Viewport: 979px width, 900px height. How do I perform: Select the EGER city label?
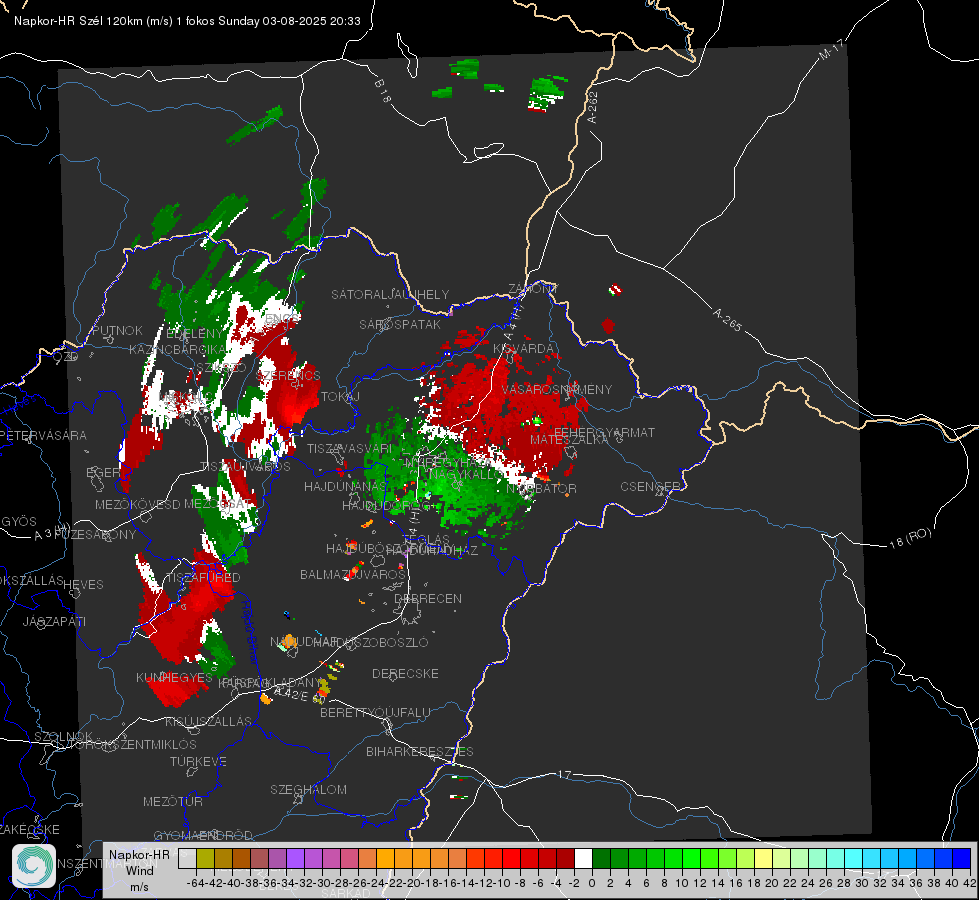click(102, 472)
